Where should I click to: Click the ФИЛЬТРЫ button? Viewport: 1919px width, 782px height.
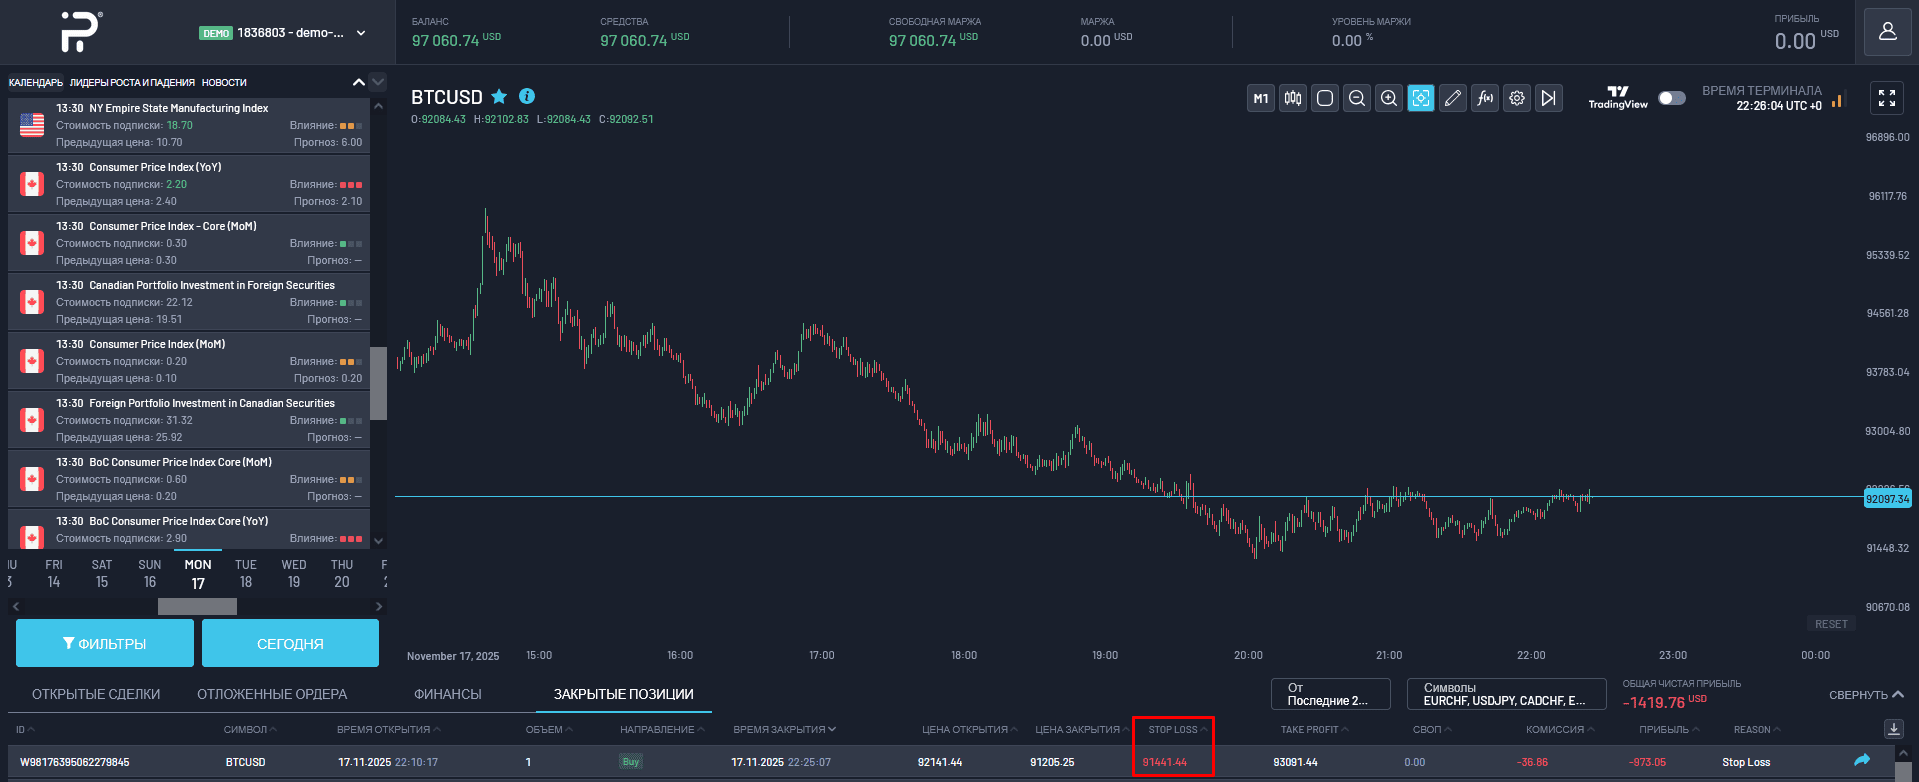coord(105,643)
